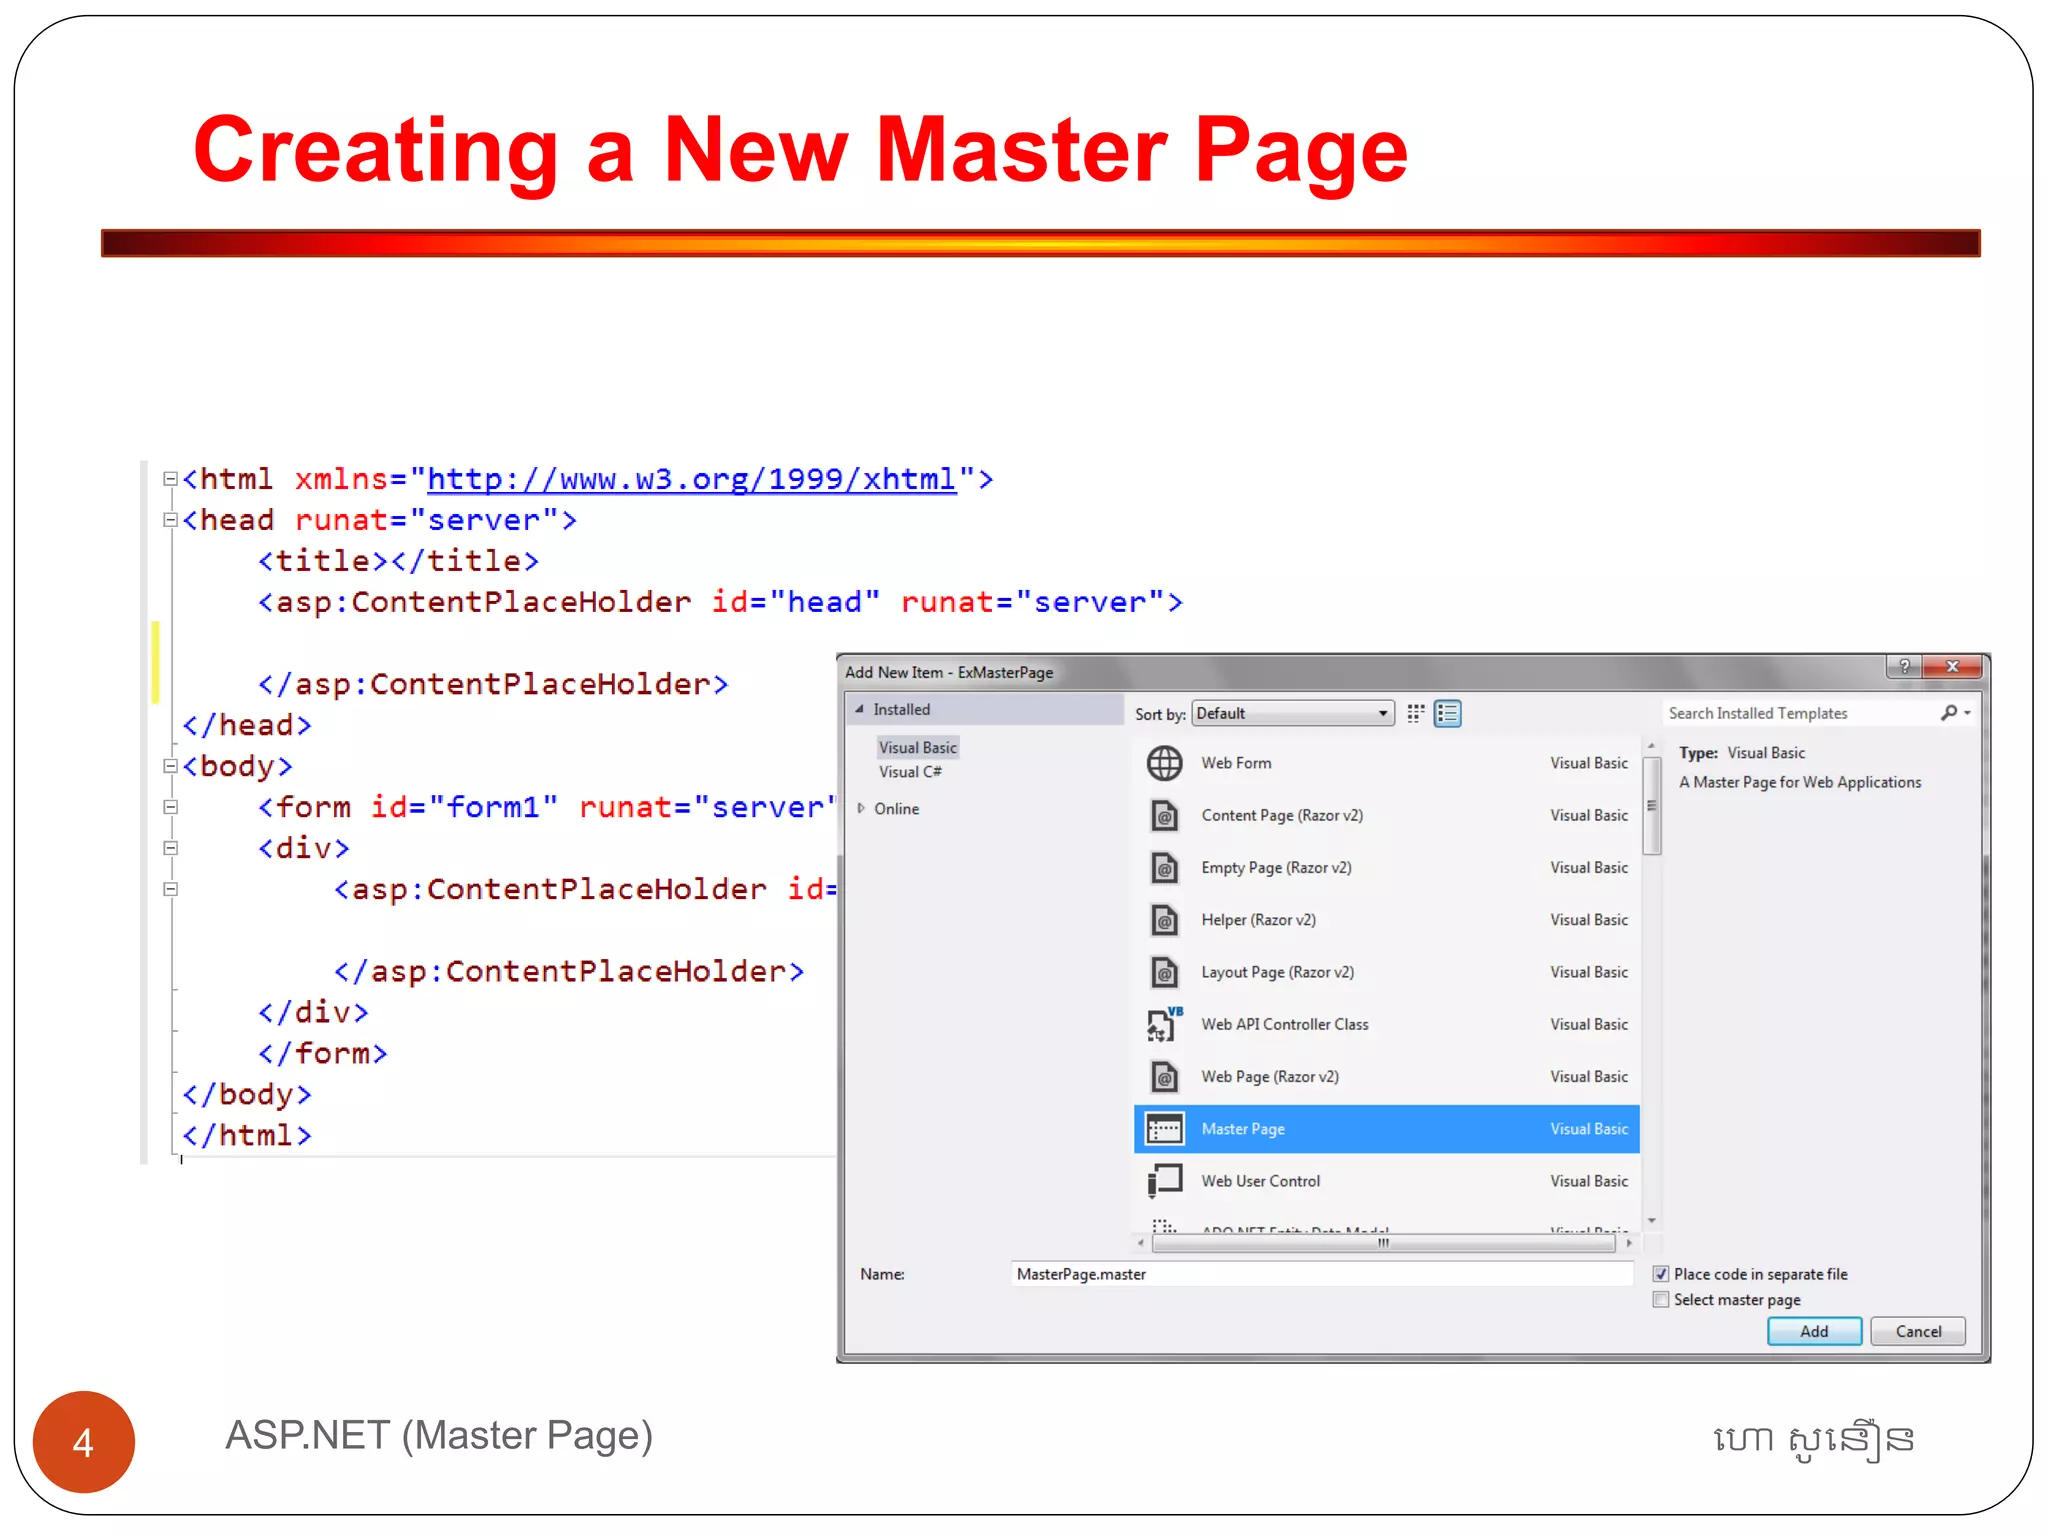Image resolution: width=2048 pixels, height=1536 pixels.
Task: Click the Web API Controller Class icon
Action: pyautogui.click(x=1164, y=1024)
